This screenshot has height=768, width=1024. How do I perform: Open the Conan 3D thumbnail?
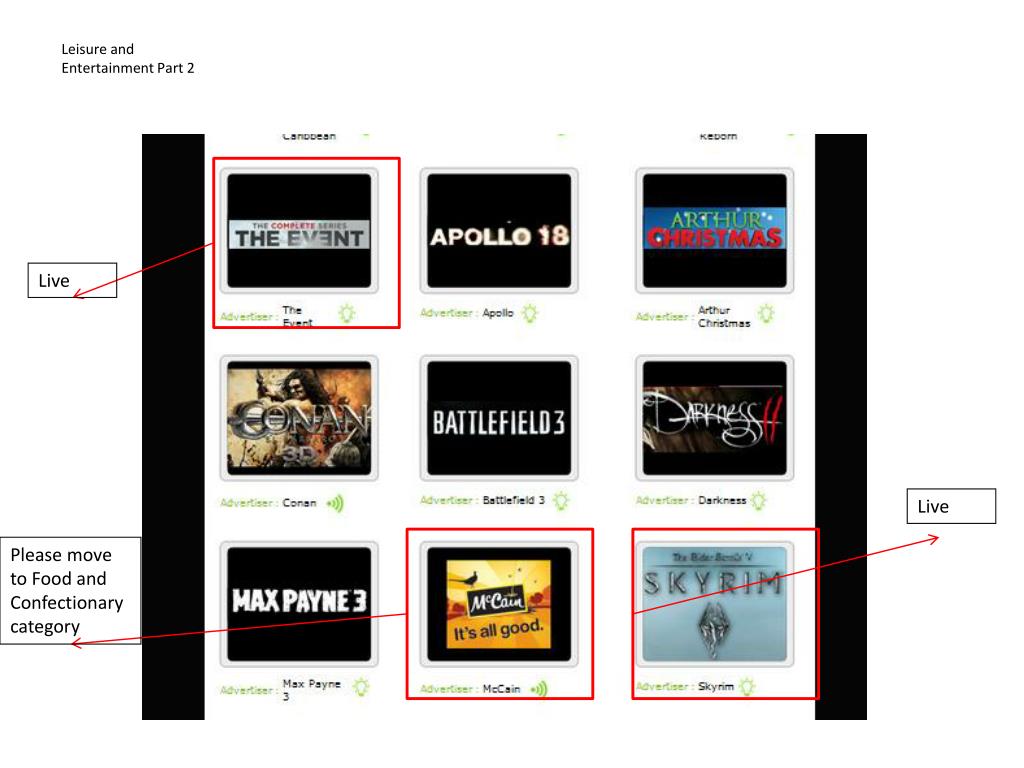299,418
